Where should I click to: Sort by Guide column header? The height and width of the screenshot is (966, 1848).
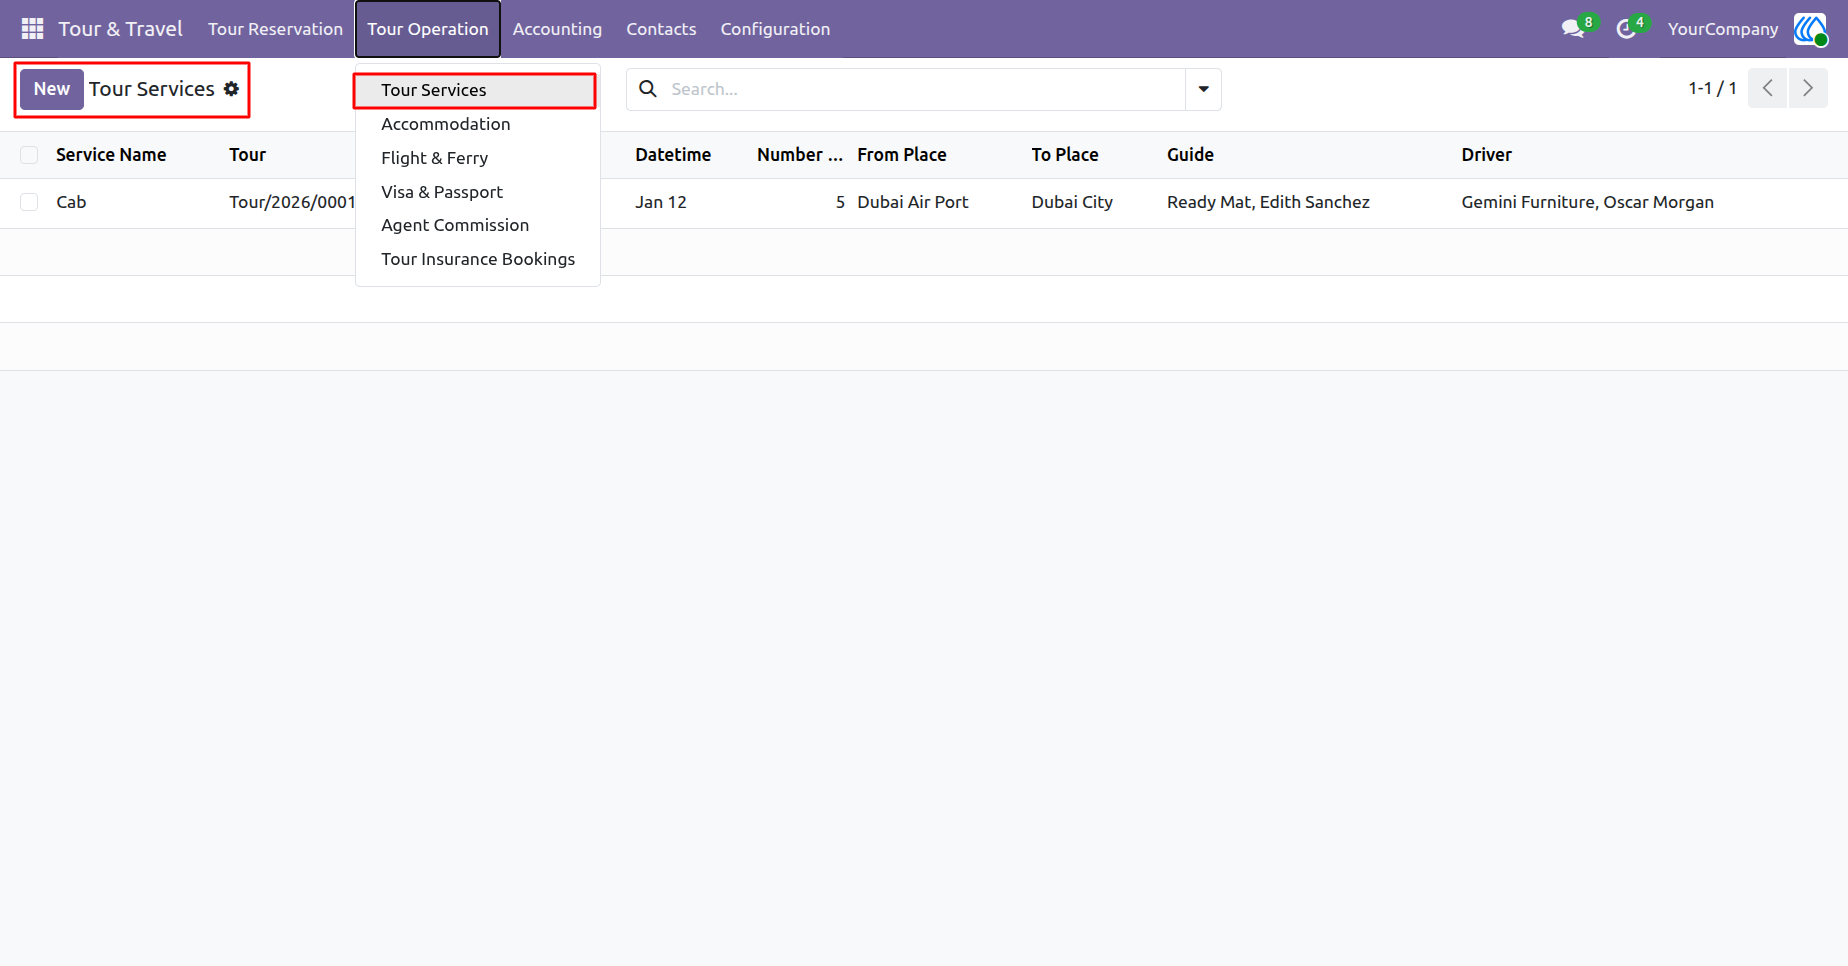pyautogui.click(x=1190, y=155)
